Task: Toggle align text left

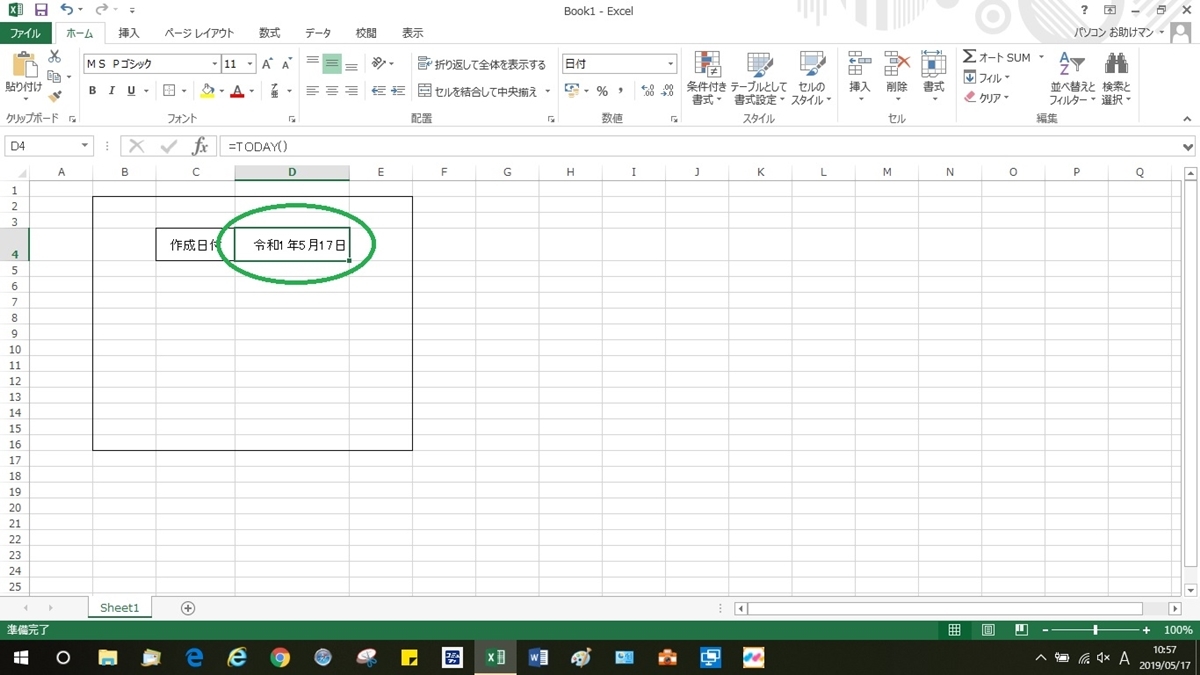Action: [312, 91]
